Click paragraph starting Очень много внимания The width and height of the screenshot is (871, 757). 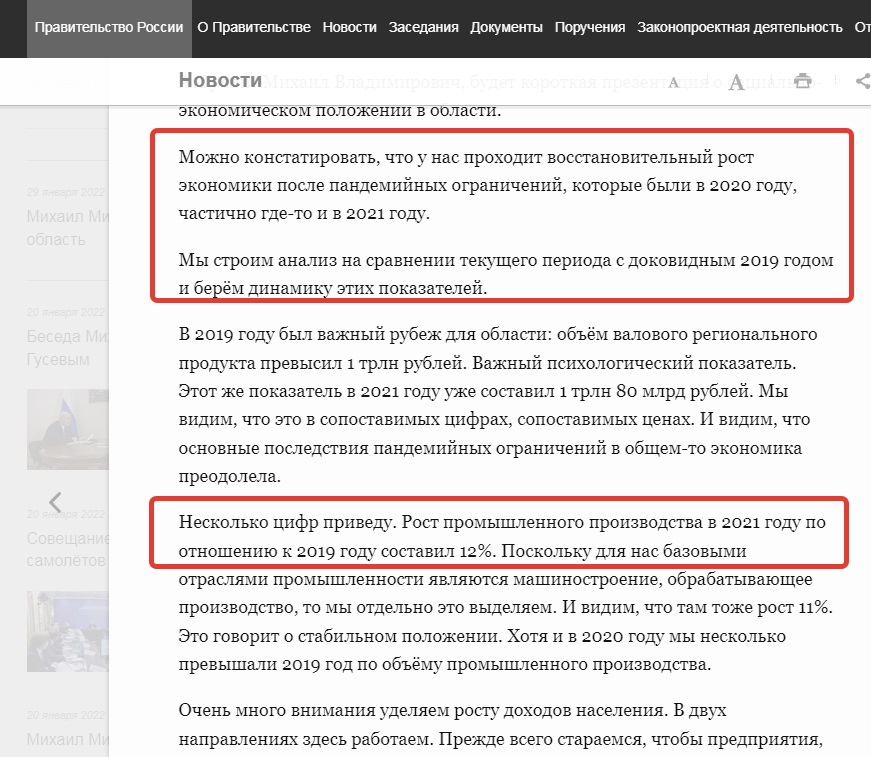coord(500,725)
